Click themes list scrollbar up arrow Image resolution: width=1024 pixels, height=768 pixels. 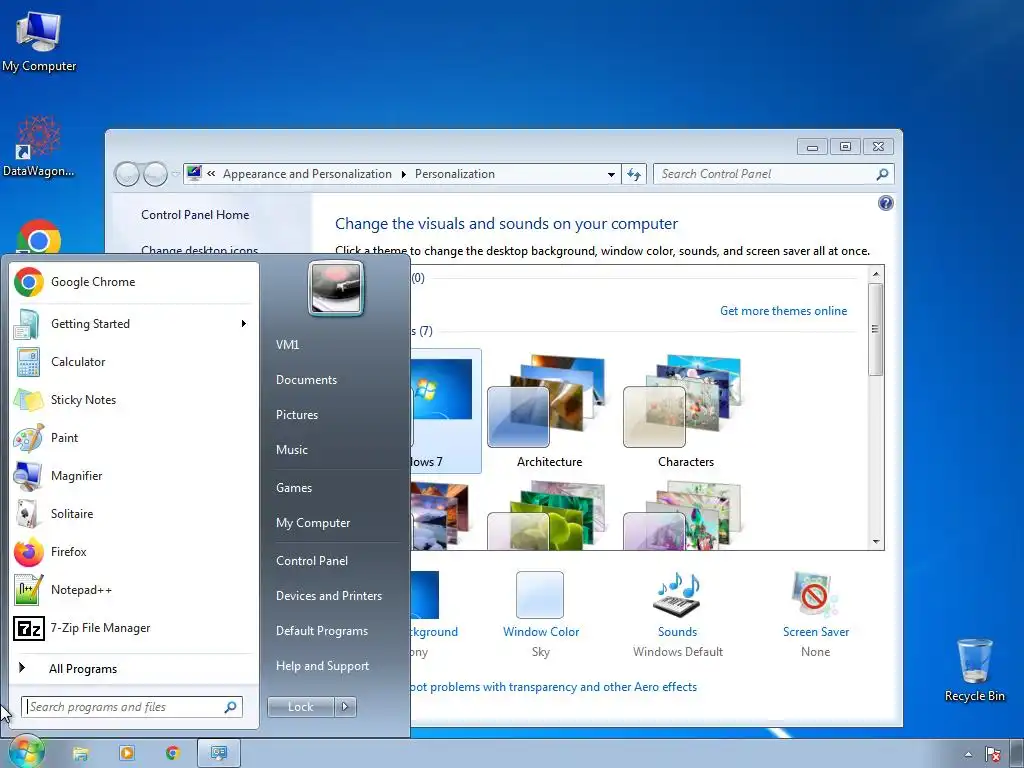click(x=876, y=274)
